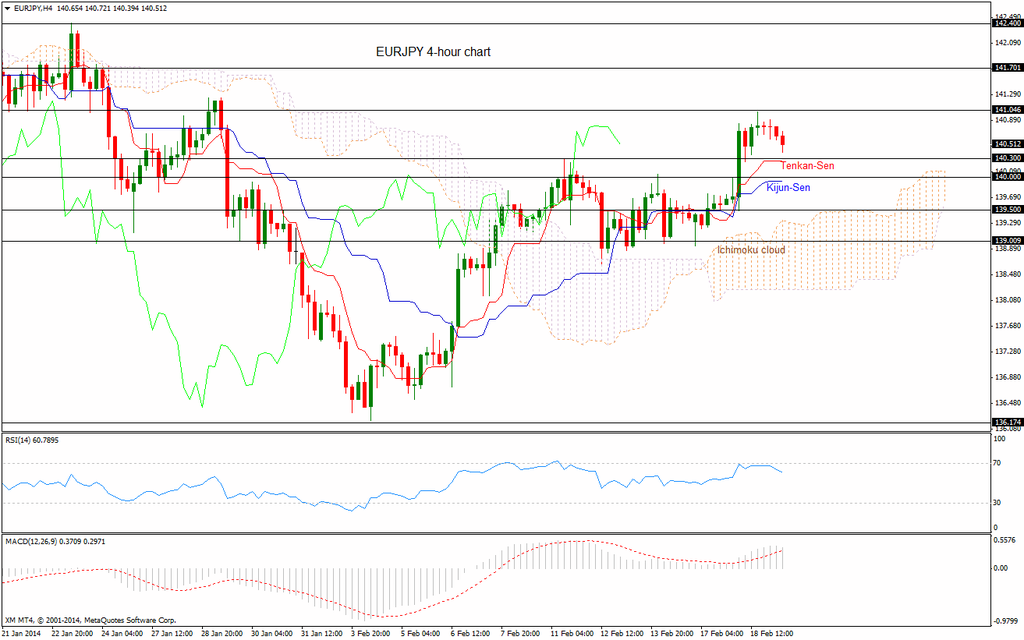The width and height of the screenshot is (1024, 640).
Task: Select the 136.174 support price label
Action: pos(1007,423)
